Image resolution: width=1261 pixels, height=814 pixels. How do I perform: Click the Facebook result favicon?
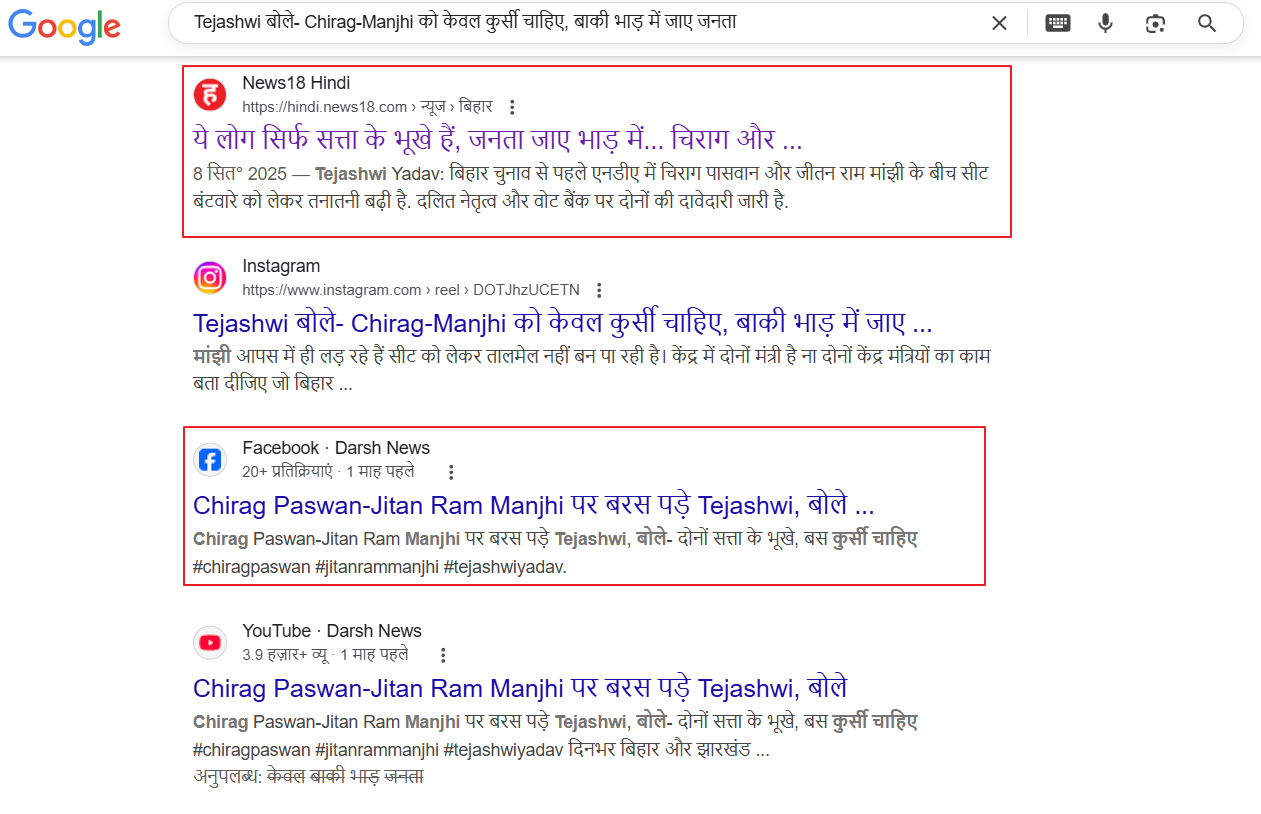[210, 459]
